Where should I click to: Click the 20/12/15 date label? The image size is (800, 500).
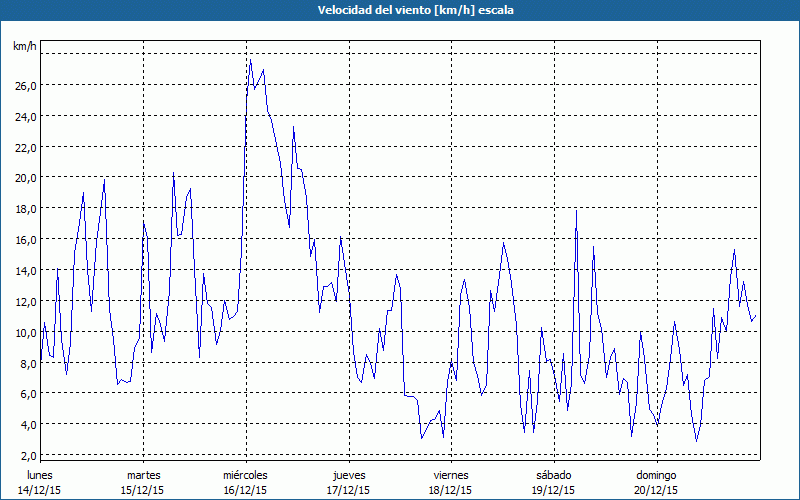click(x=656, y=490)
